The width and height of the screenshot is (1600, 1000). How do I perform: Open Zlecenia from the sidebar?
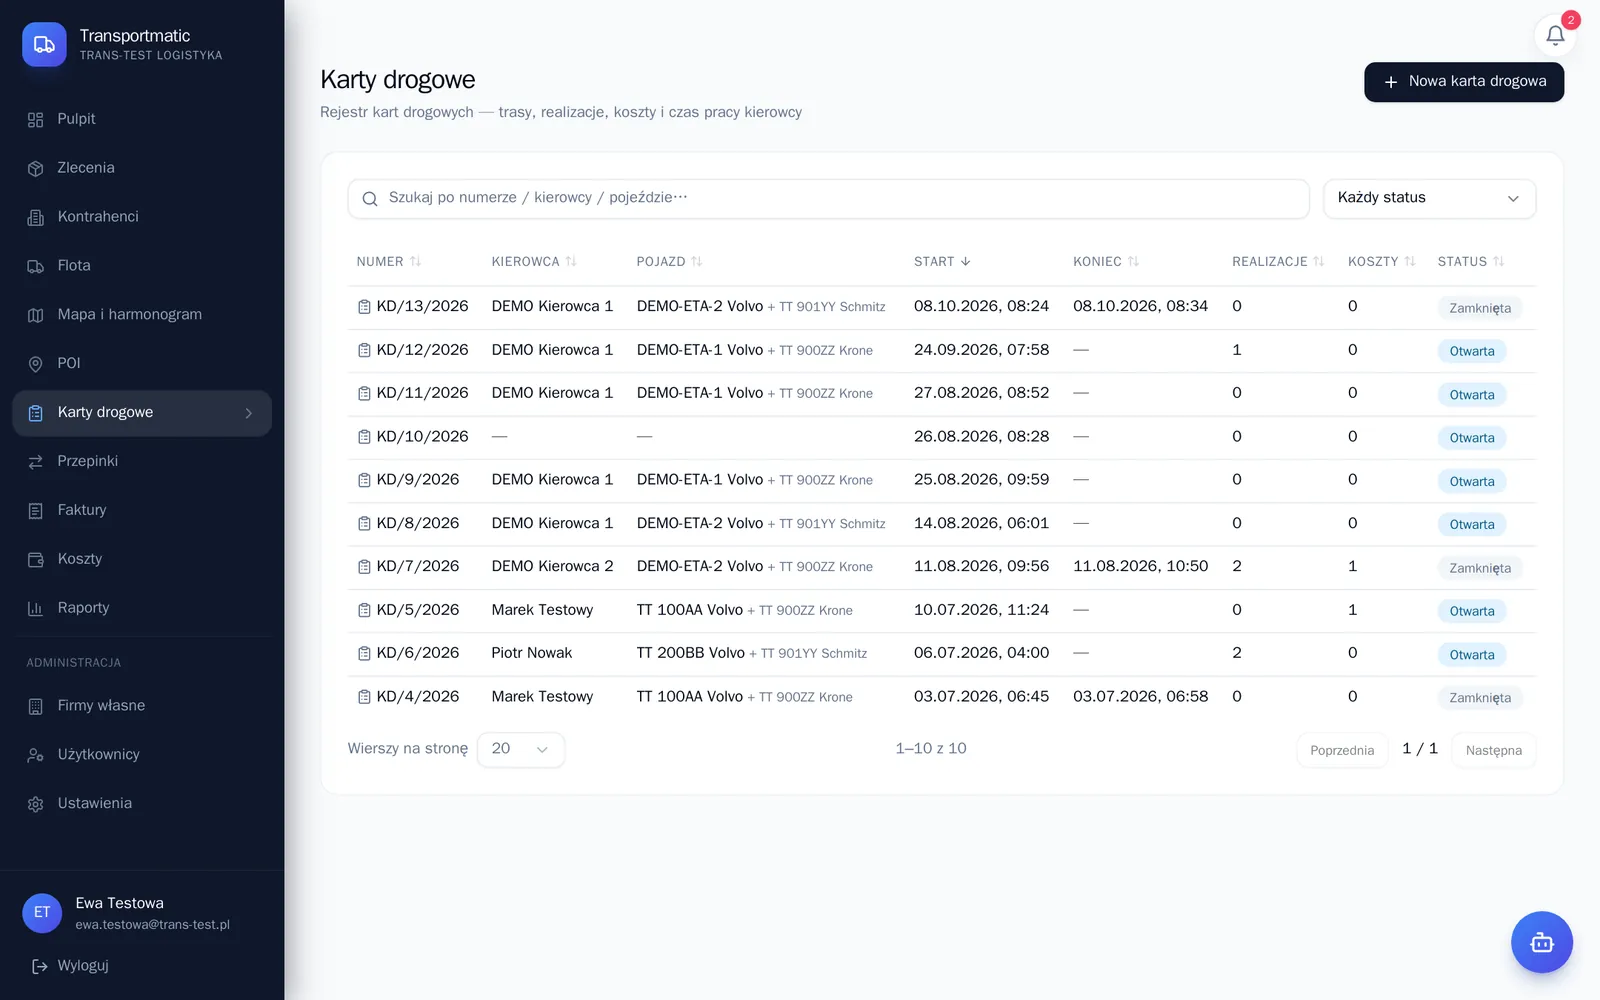(142, 168)
